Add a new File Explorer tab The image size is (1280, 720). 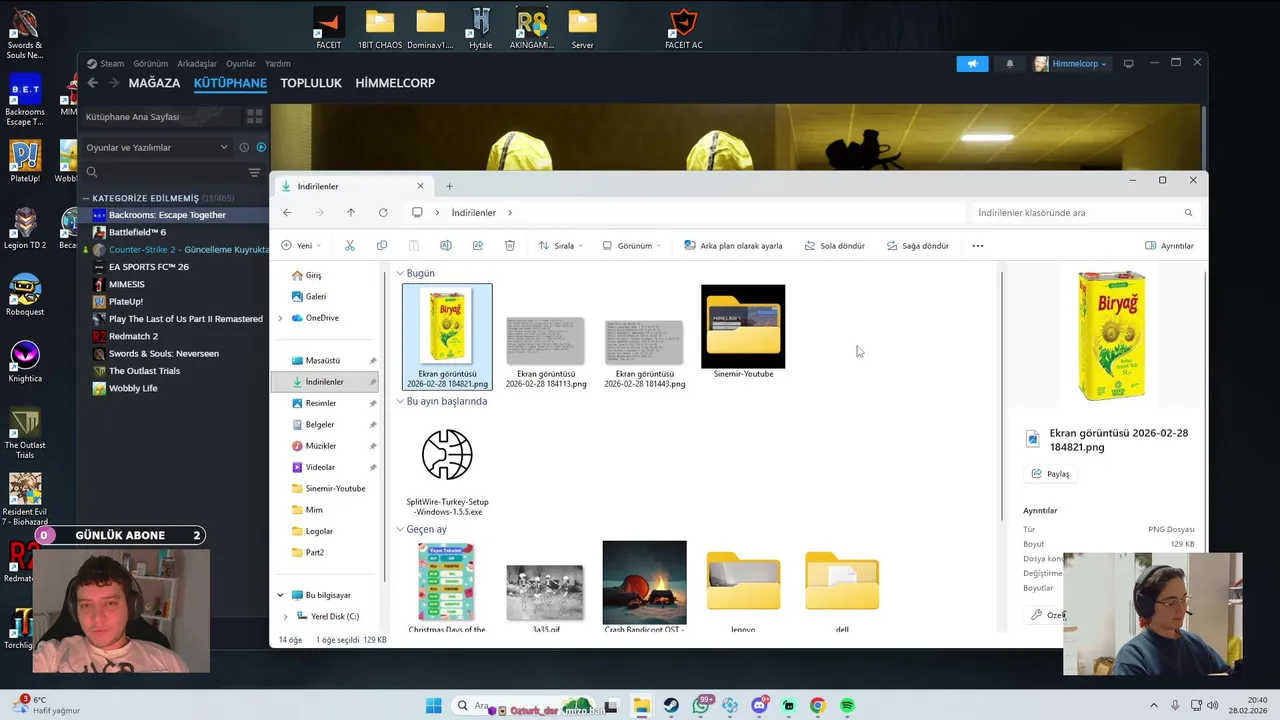pos(449,186)
